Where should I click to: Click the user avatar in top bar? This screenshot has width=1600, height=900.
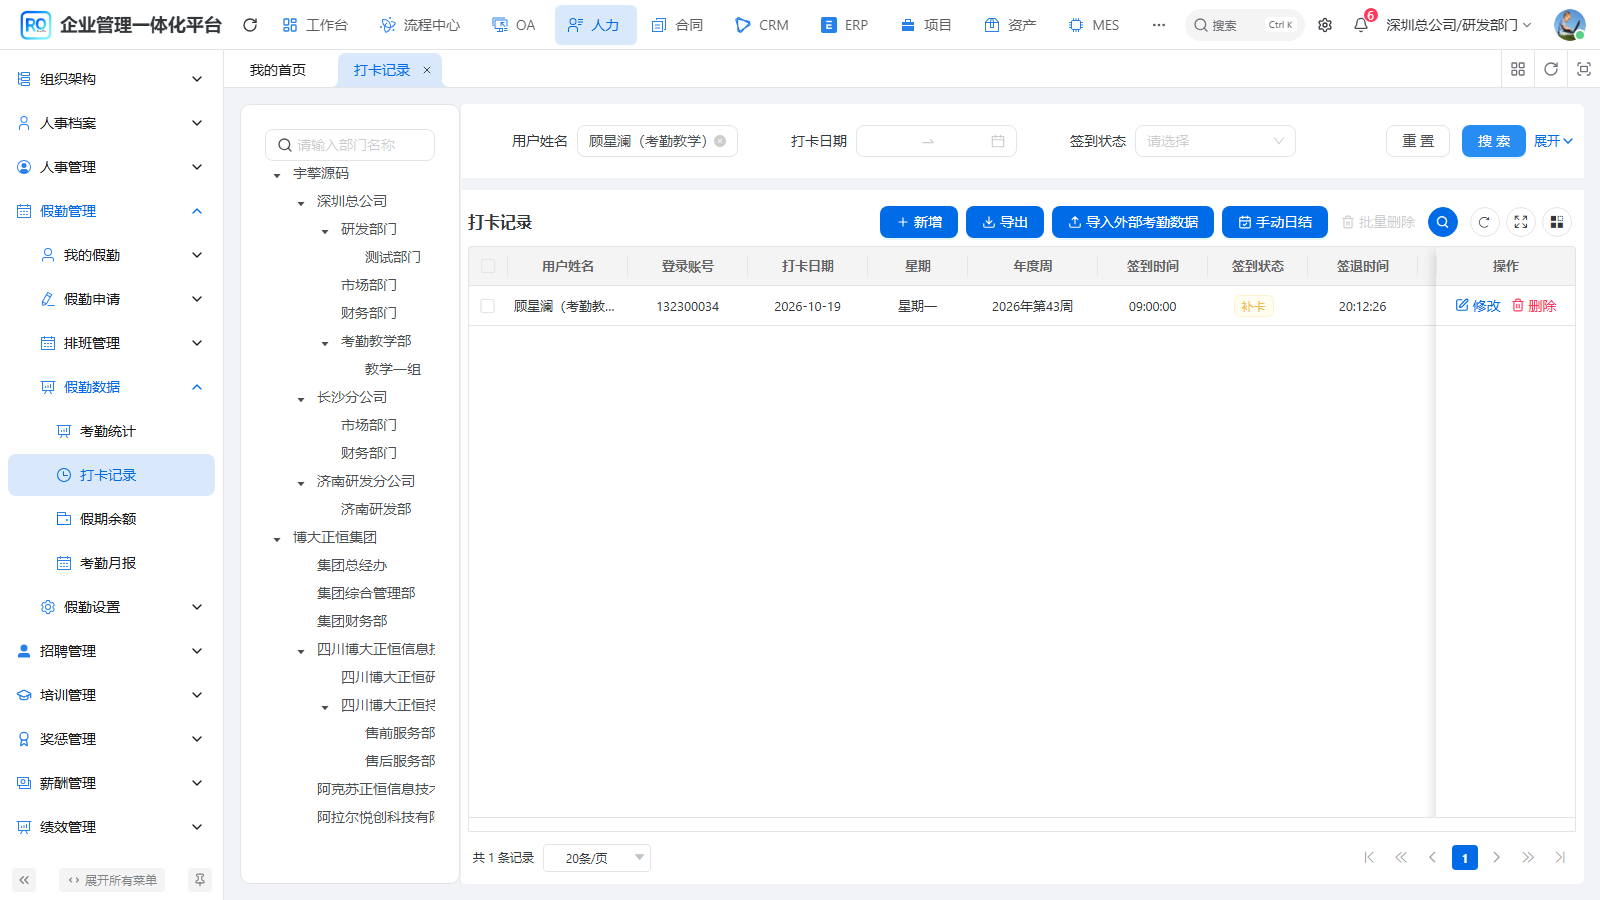[1569, 25]
